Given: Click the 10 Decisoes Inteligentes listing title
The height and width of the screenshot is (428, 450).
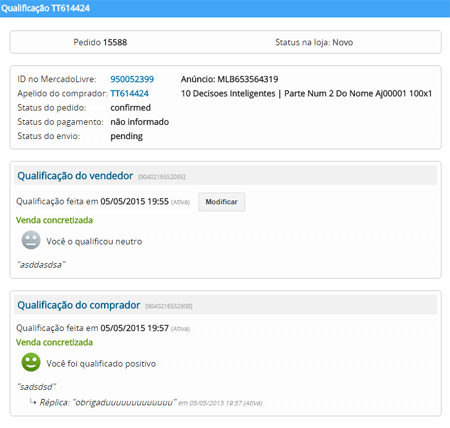Looking at the screenshot, I should click(x=306, y=94).
